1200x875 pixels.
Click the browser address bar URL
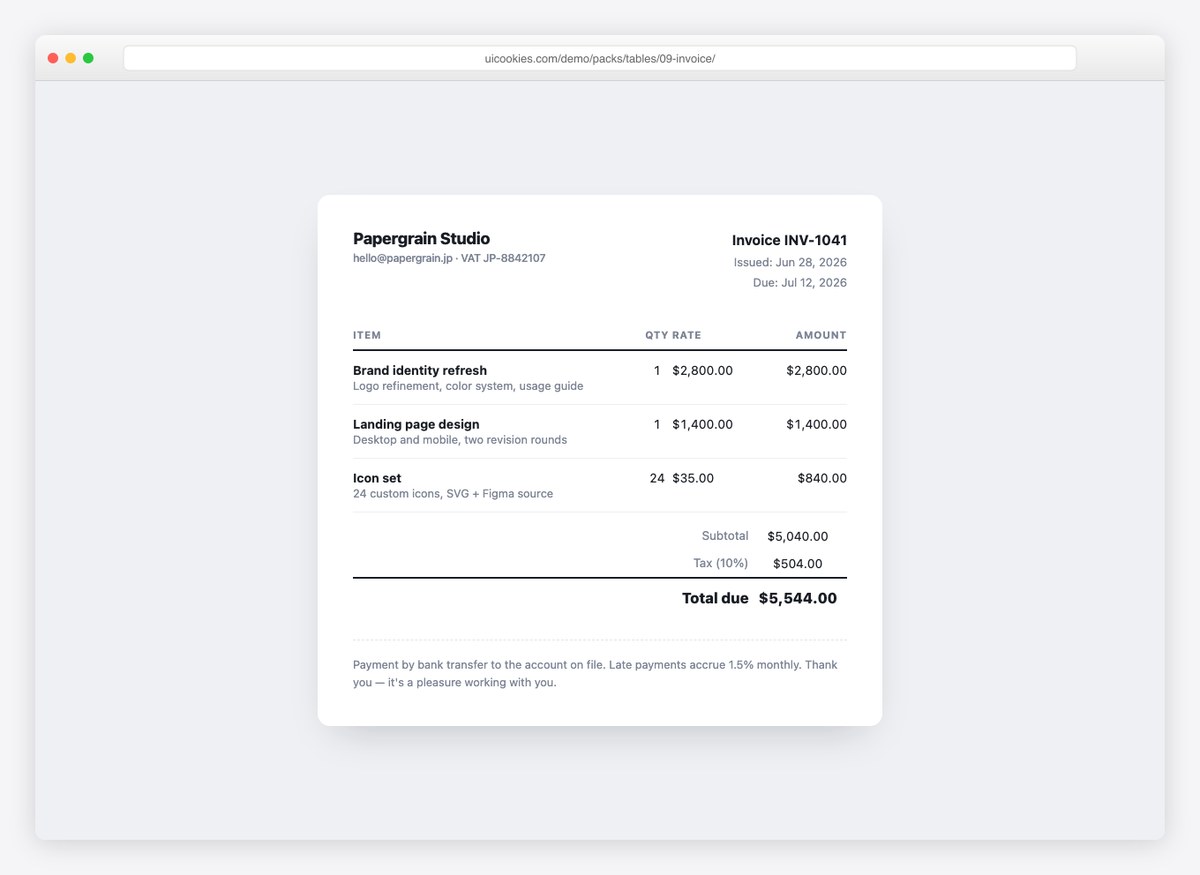pos(600,59)
